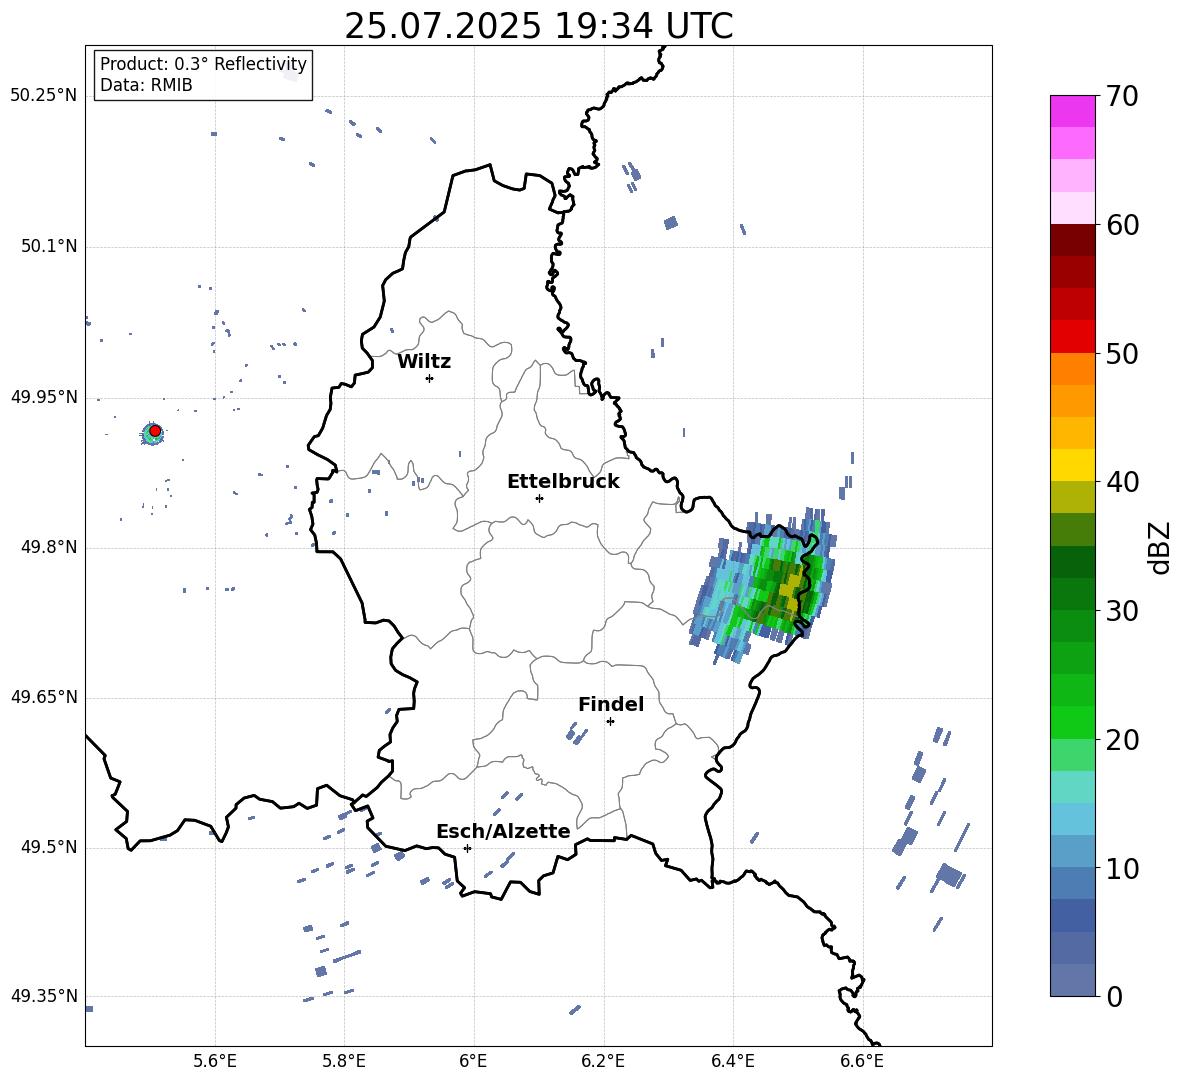Screen dimensions: 1184x1081
Task: Click the colorbar value 40
Action: [1122, 482]
